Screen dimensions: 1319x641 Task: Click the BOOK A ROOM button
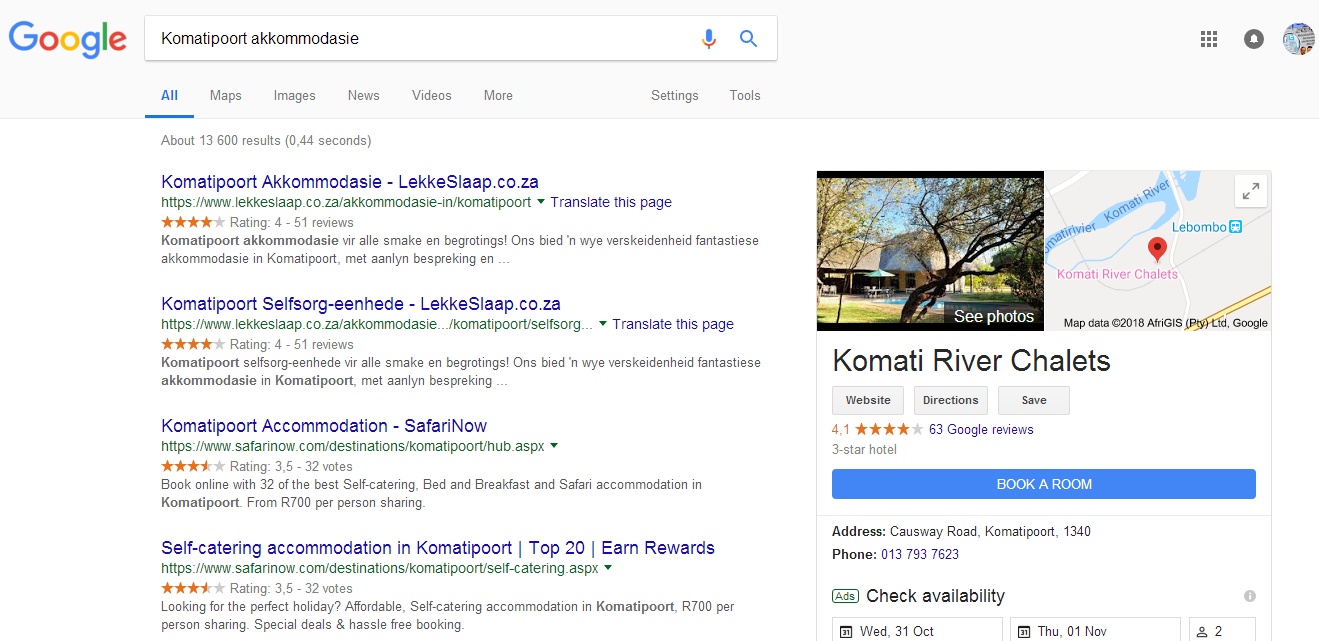pyautogui.click(x=1044, y=484)
